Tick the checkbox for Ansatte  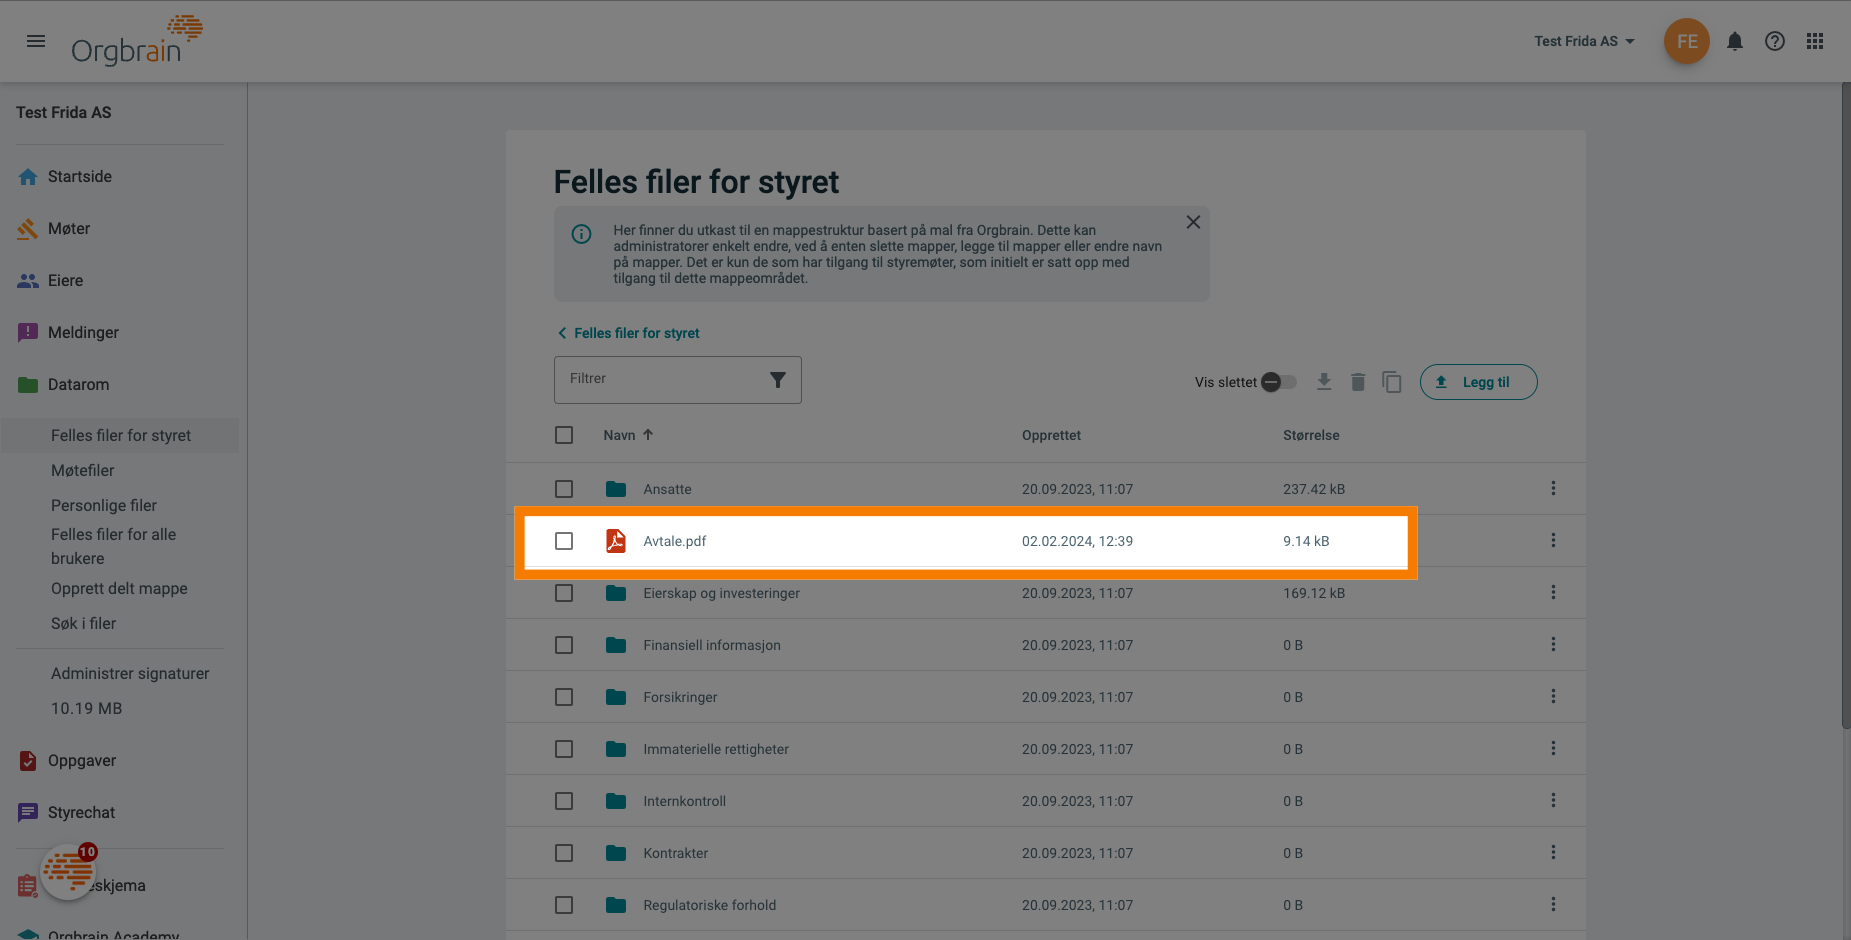pyautogui.click(x=564, y=489)
